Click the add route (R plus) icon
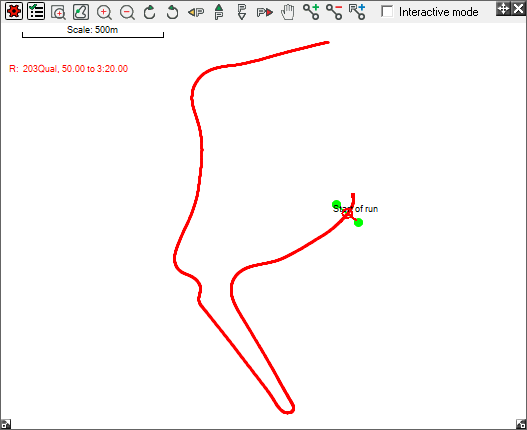This screenshot has width=527, height=430. point(357,12)
